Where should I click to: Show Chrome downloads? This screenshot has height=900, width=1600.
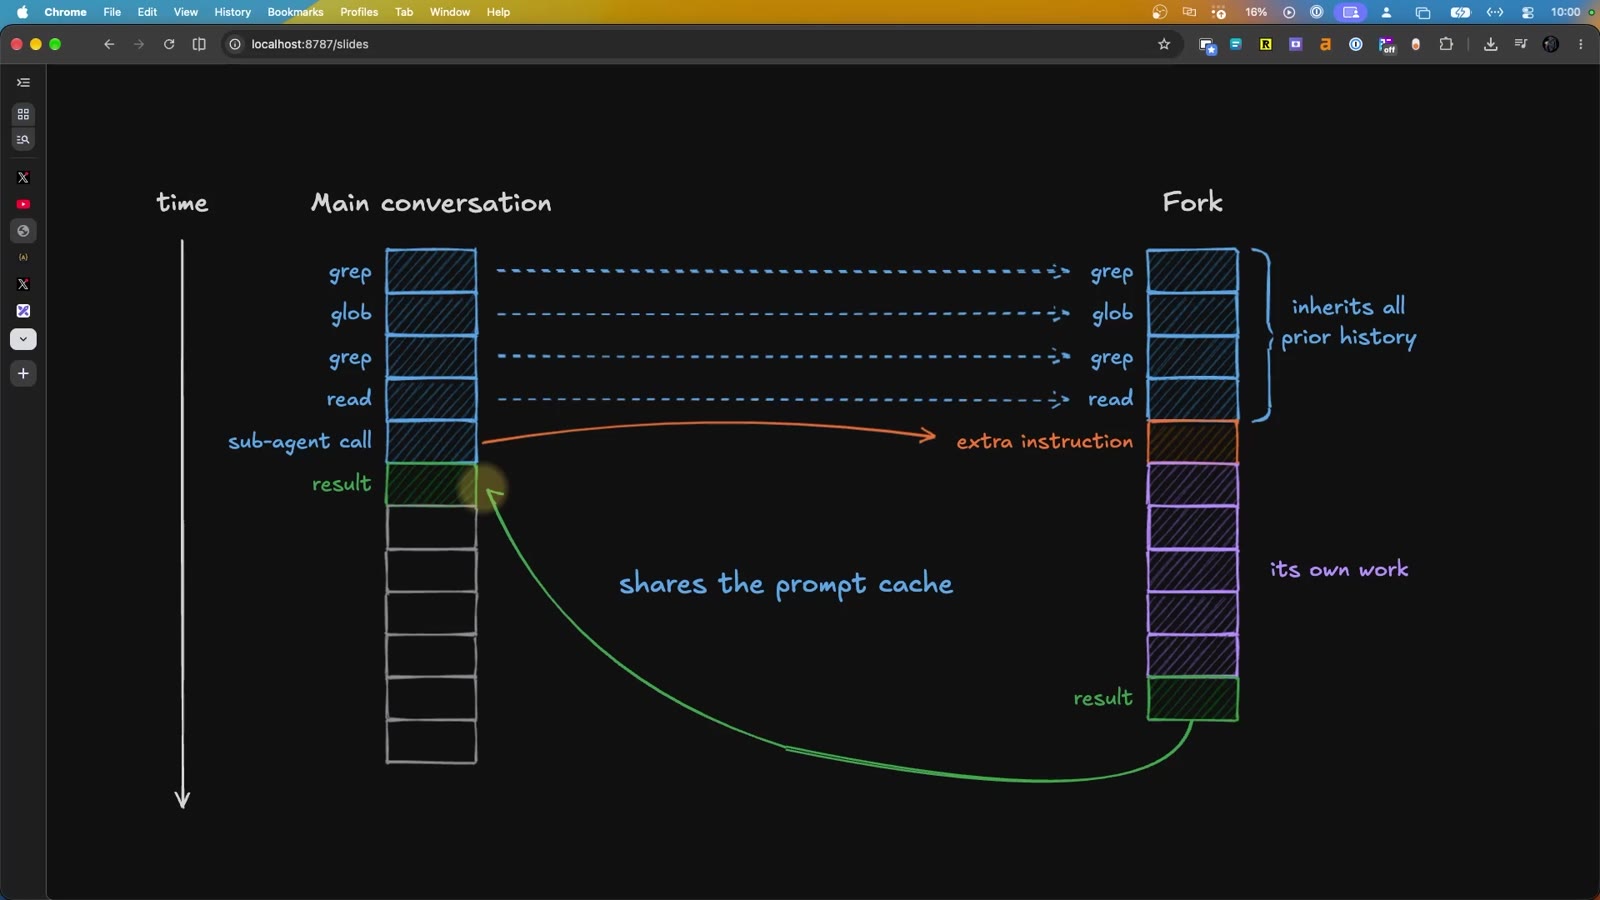coord(1491,44)
